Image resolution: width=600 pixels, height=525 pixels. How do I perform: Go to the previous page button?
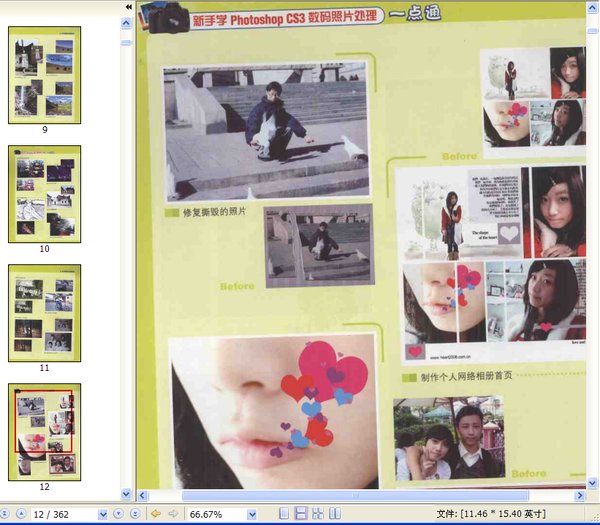(21, 514)
